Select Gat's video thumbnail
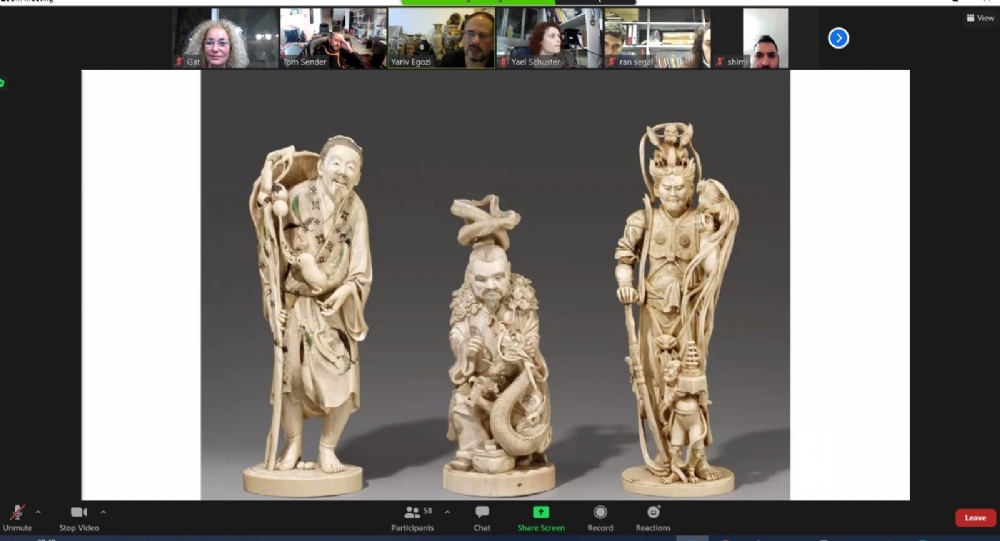The height and width of the screenshot is (541, 1000). 226,38
